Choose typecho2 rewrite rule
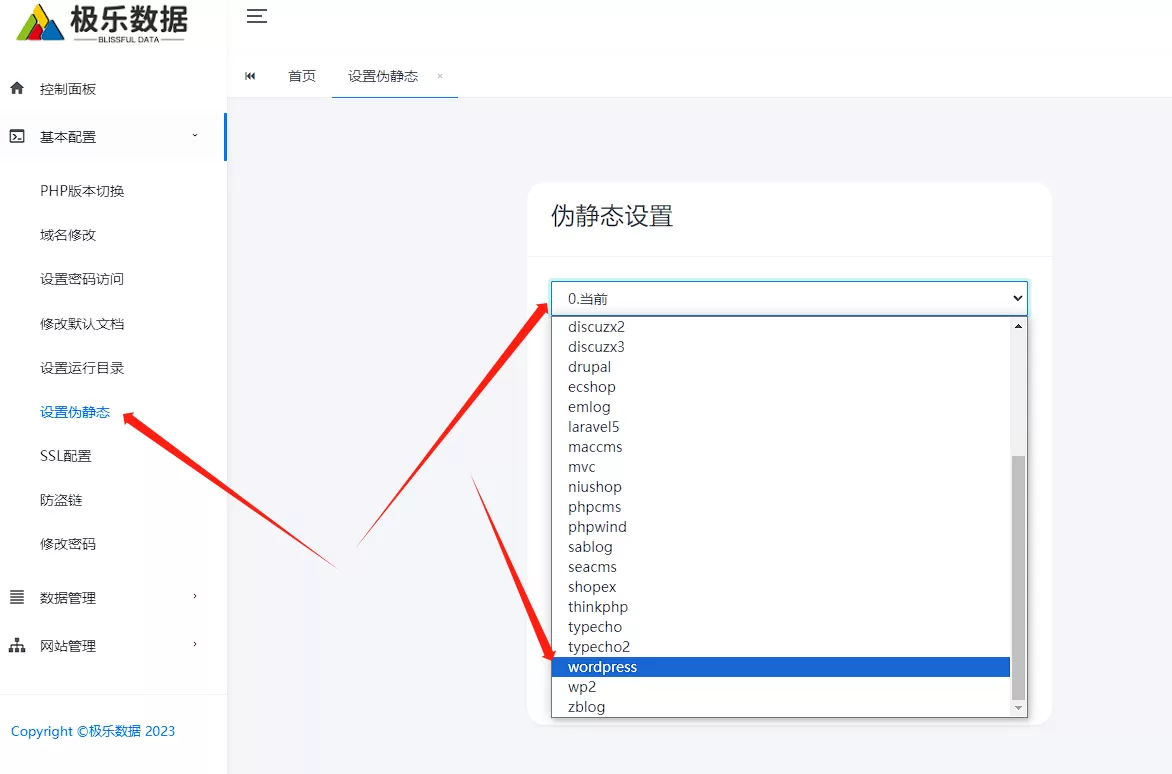 (x=781, y=647)
